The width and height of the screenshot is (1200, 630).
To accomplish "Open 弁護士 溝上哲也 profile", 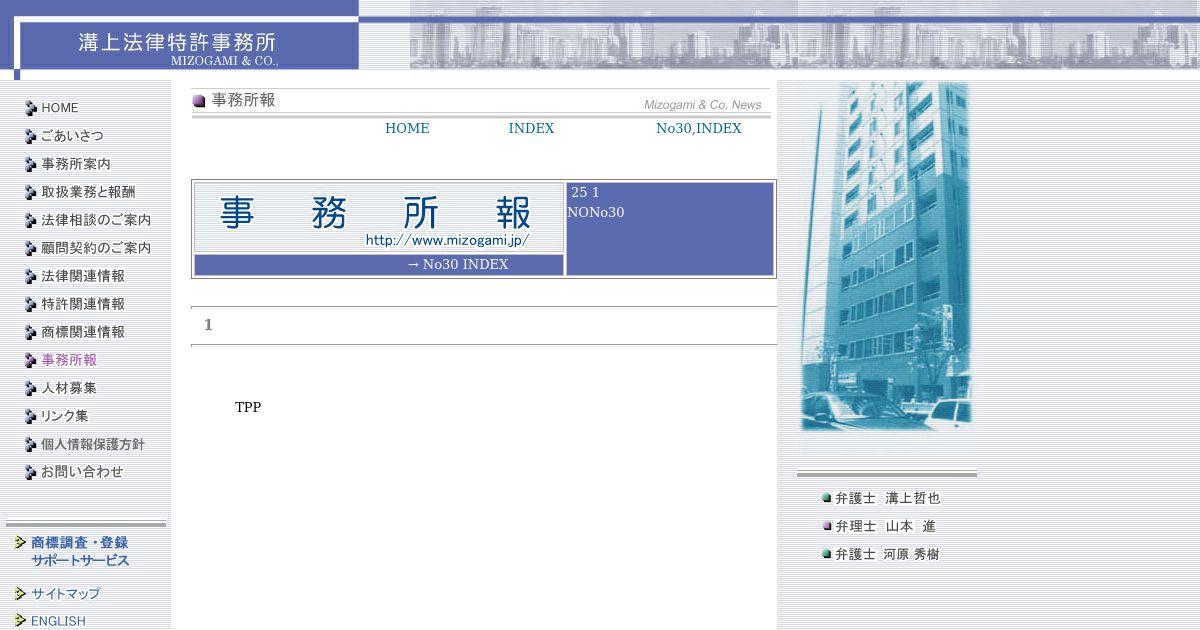I will pos(888,498).
